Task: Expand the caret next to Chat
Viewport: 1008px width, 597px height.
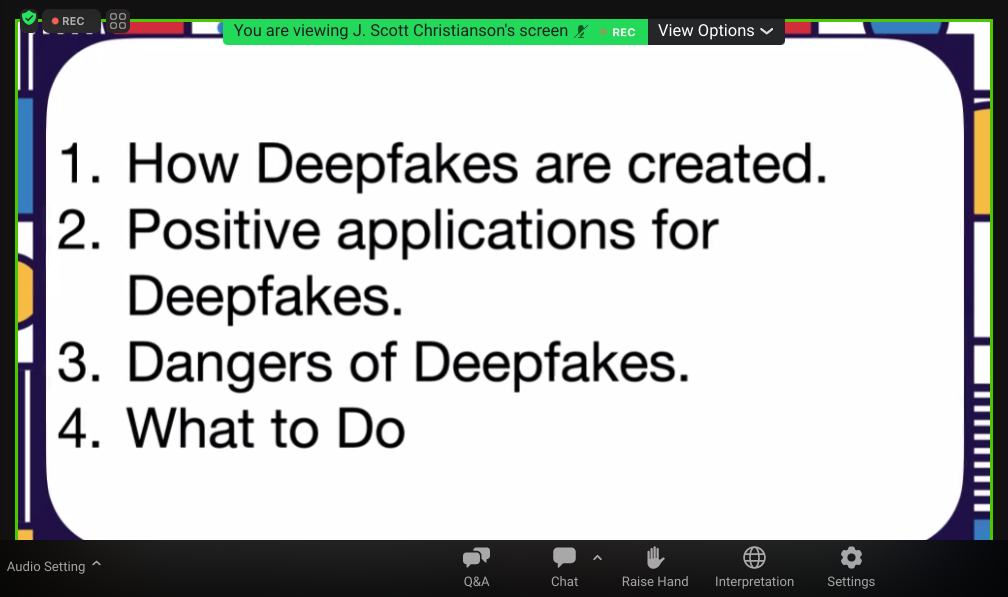Action: (x=598, y=558)
